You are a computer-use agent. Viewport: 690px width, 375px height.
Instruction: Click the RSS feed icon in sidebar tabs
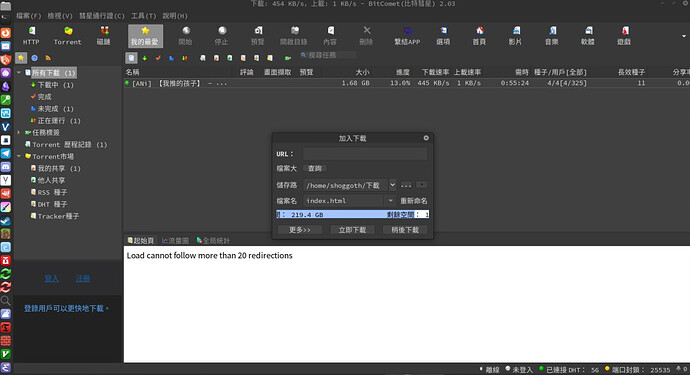[x=48, y=58]
